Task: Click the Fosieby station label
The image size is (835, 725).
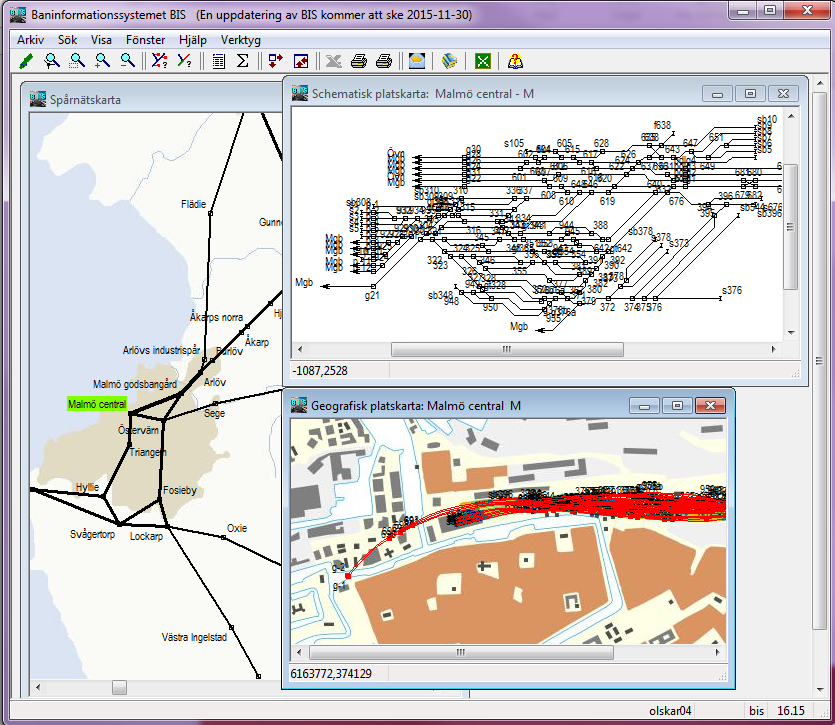Action: (180, 490)
